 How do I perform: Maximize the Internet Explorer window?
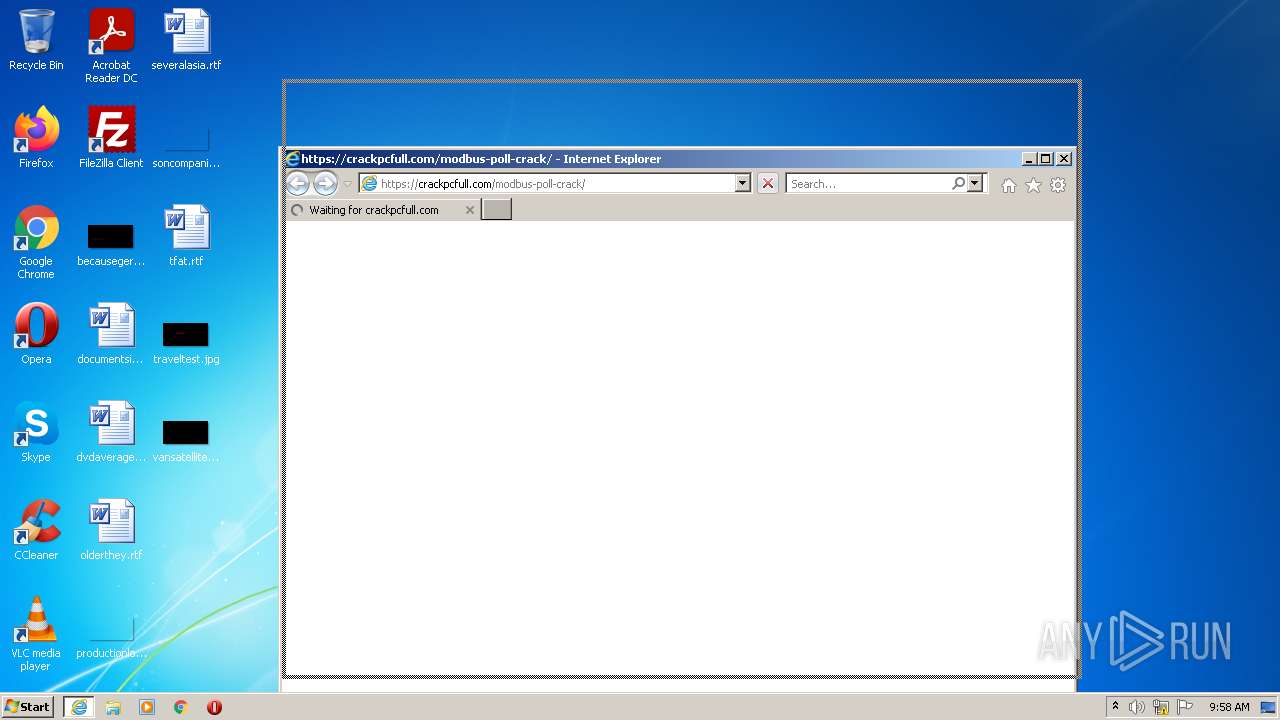(1046, 159)
